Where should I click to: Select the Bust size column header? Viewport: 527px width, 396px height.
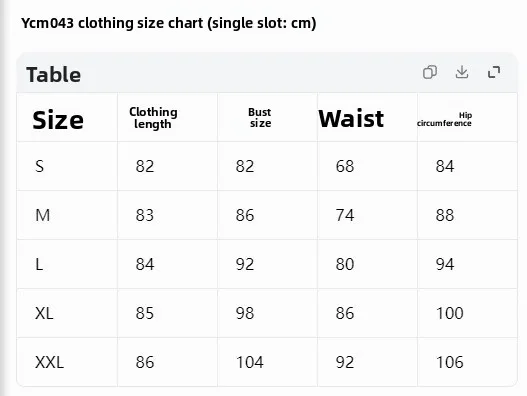coord(260,117)
